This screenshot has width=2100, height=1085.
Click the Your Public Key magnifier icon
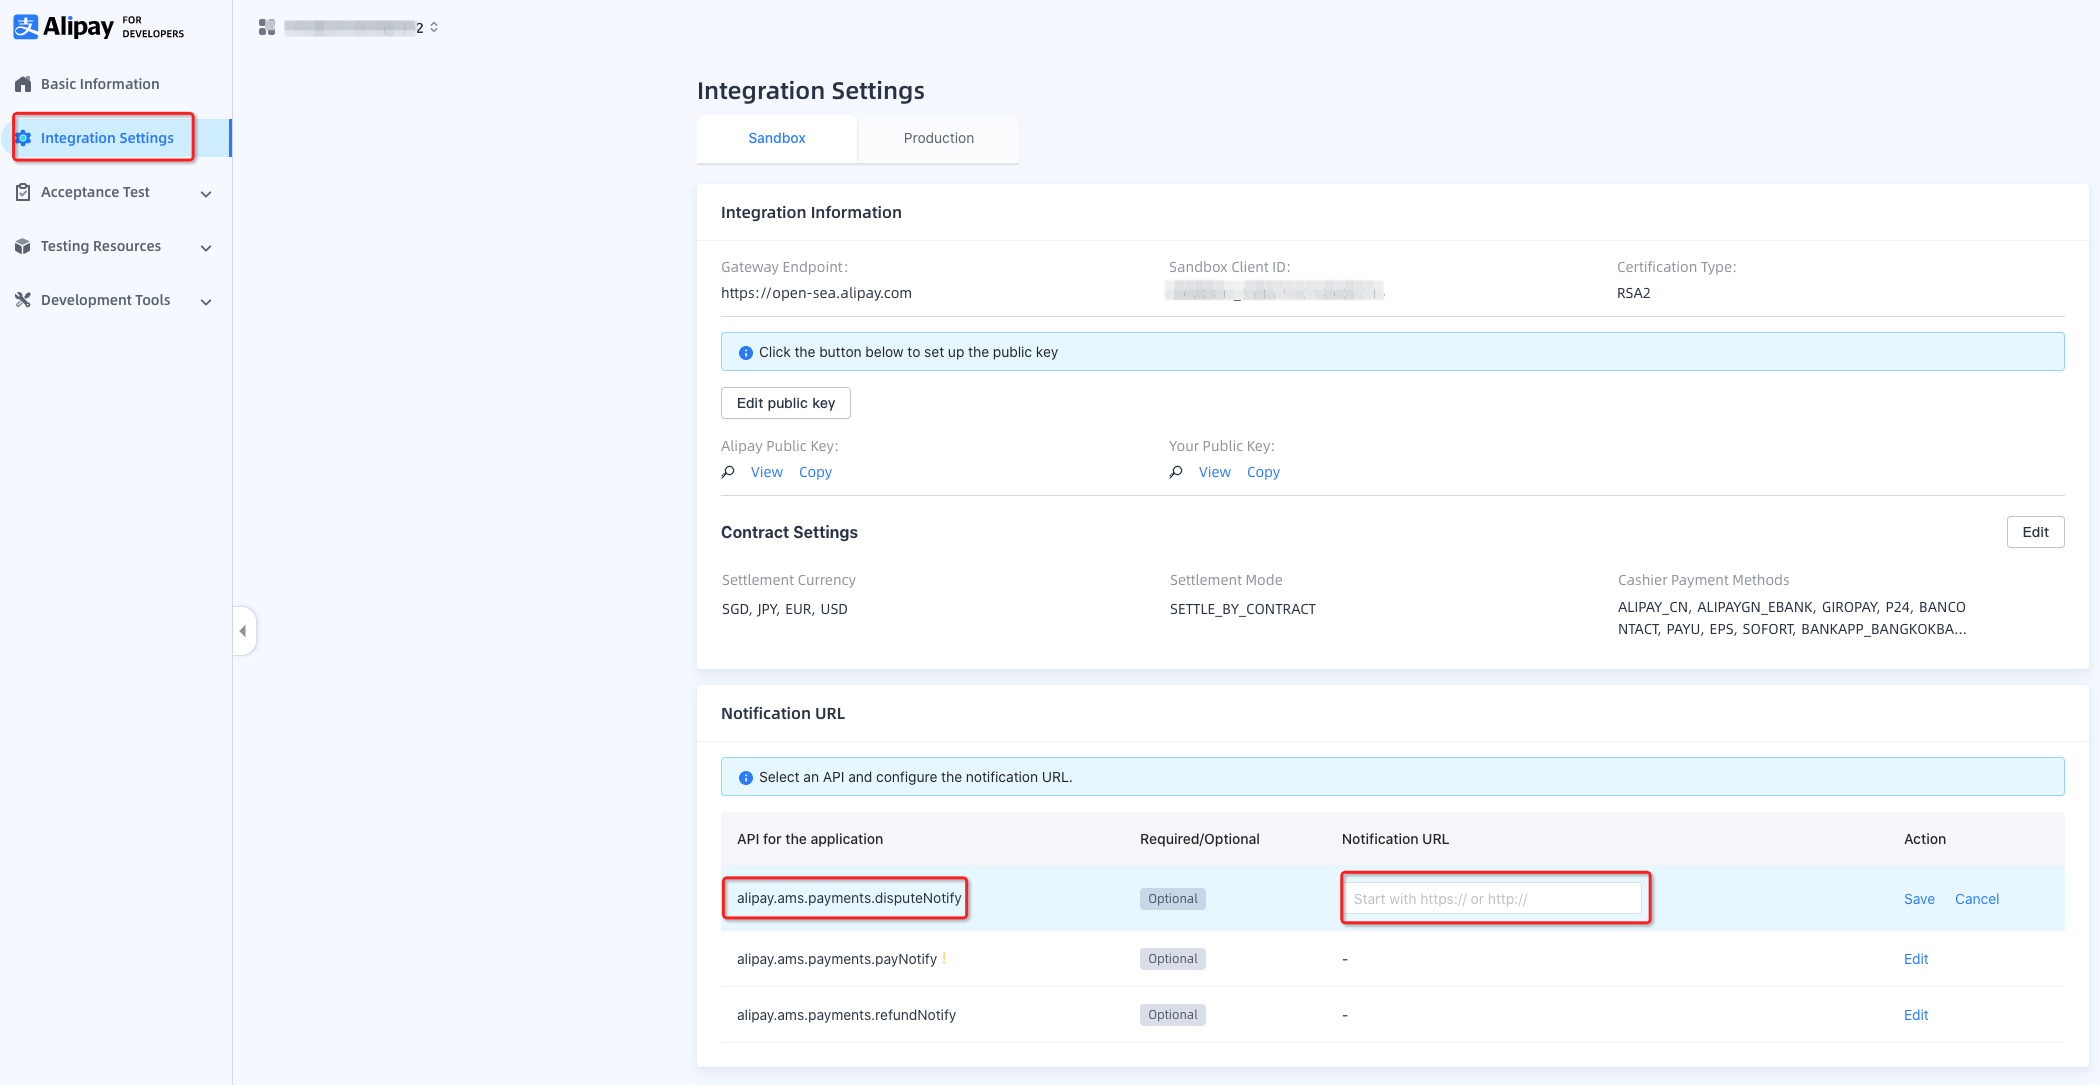1176,472
